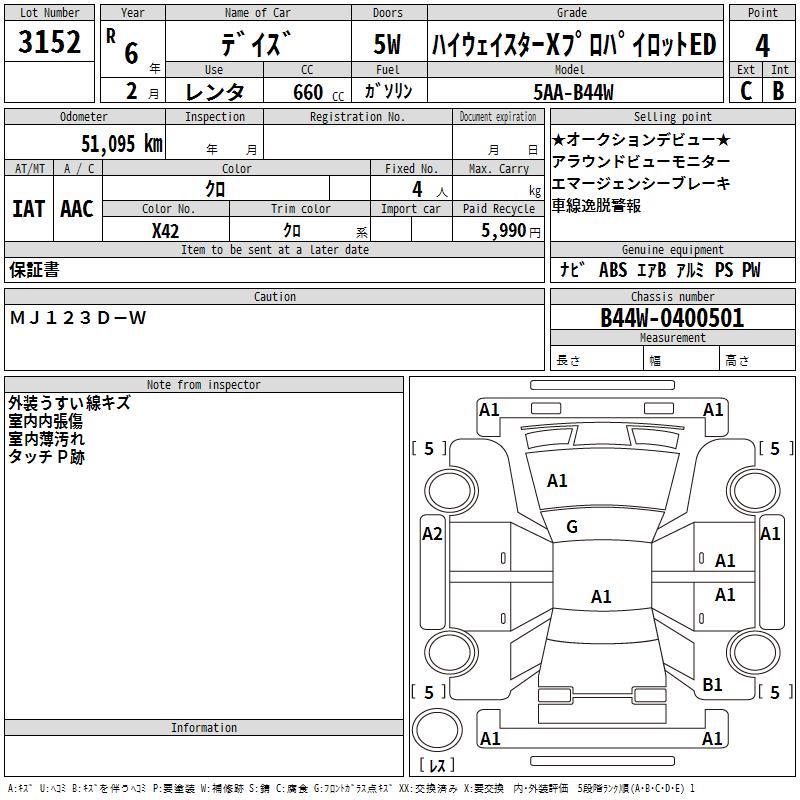The width and height of the screenshot is (800, 800).
Task: Click the lot number 3152
Action: [50, 43]
